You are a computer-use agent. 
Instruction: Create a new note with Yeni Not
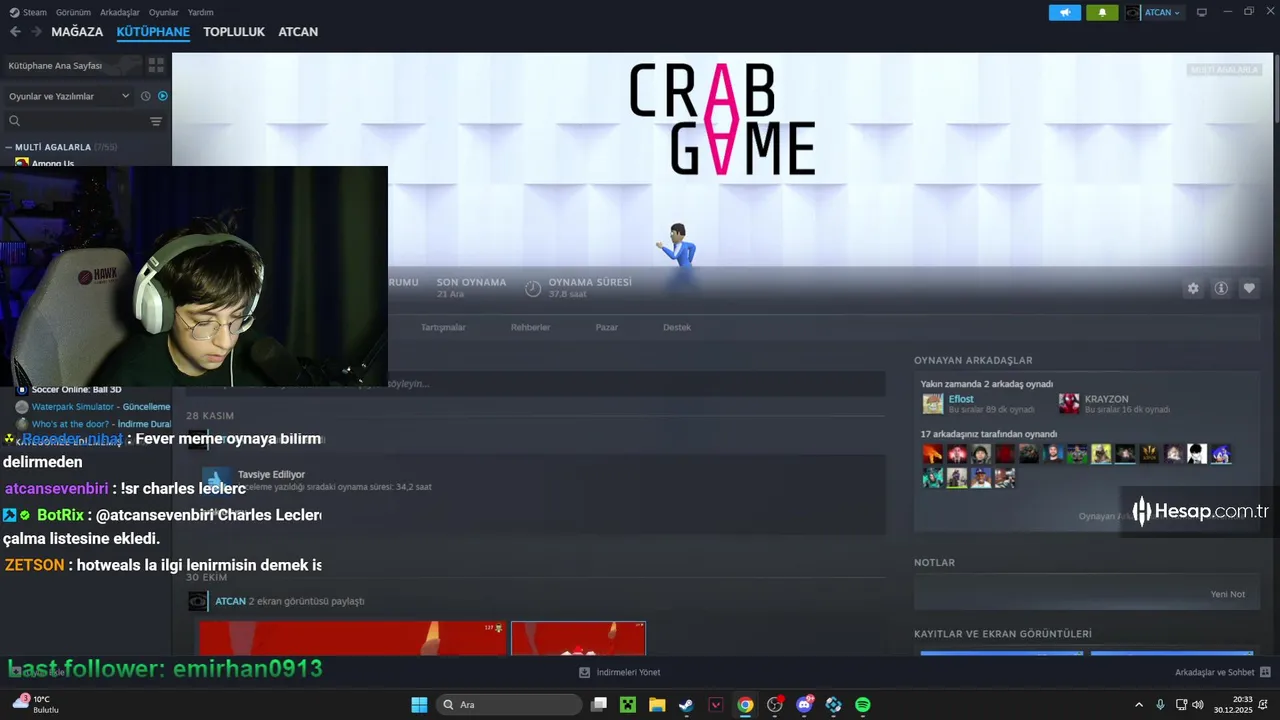[x=1227, y=594]
